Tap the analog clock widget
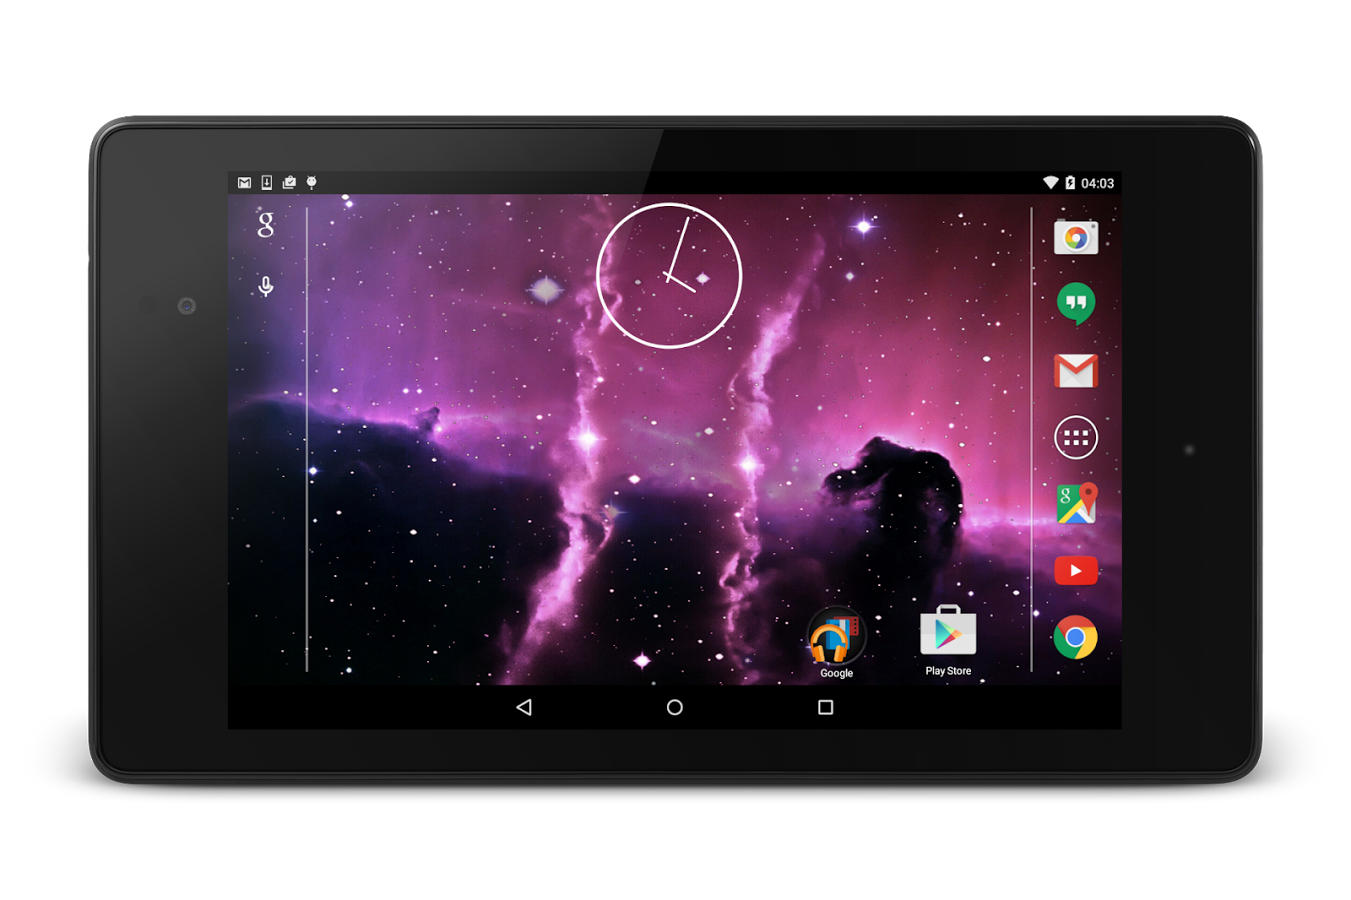The height and width of the screenshot is (900, 1351). [x=669, y=275]
